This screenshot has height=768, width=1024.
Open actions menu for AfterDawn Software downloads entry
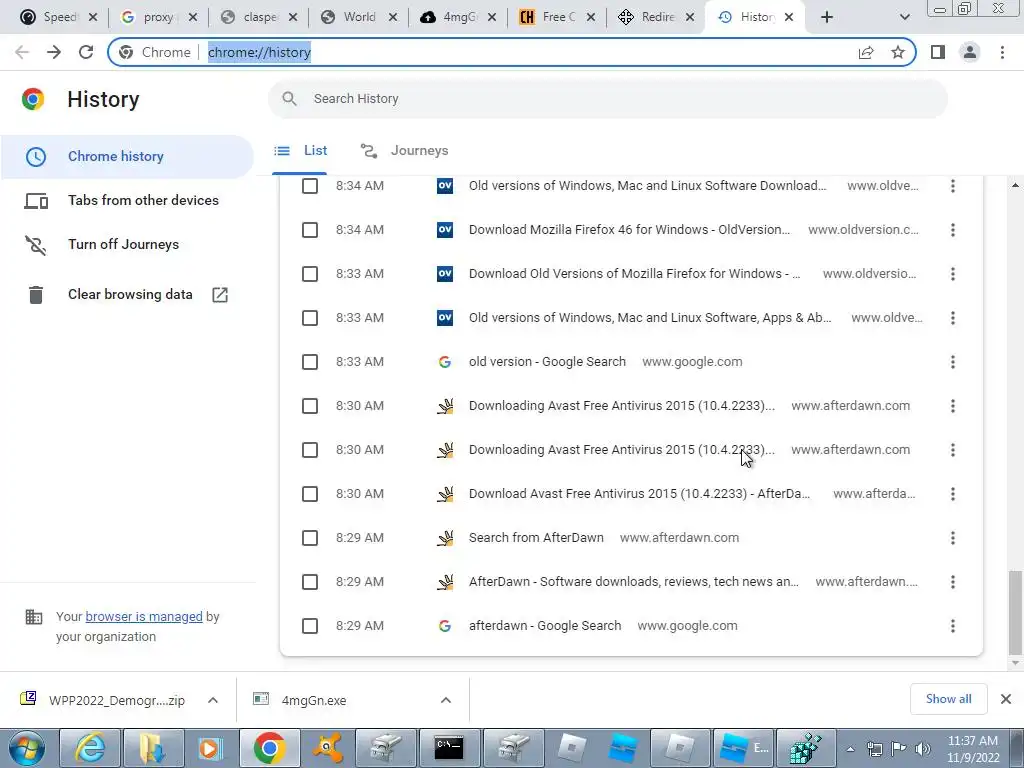tap(953, 582)
